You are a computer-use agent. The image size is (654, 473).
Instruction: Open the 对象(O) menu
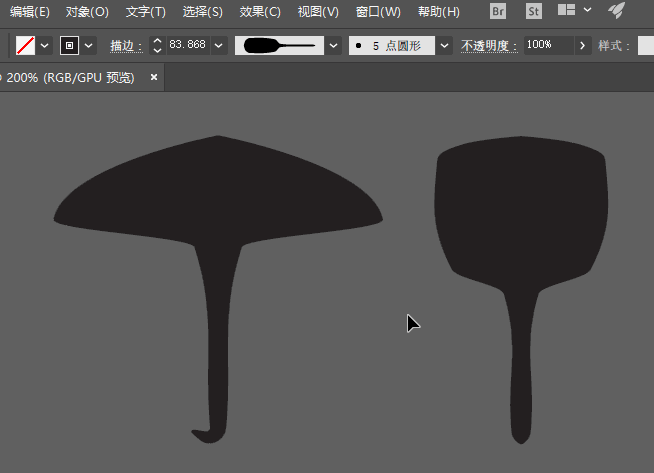point(87,12)
